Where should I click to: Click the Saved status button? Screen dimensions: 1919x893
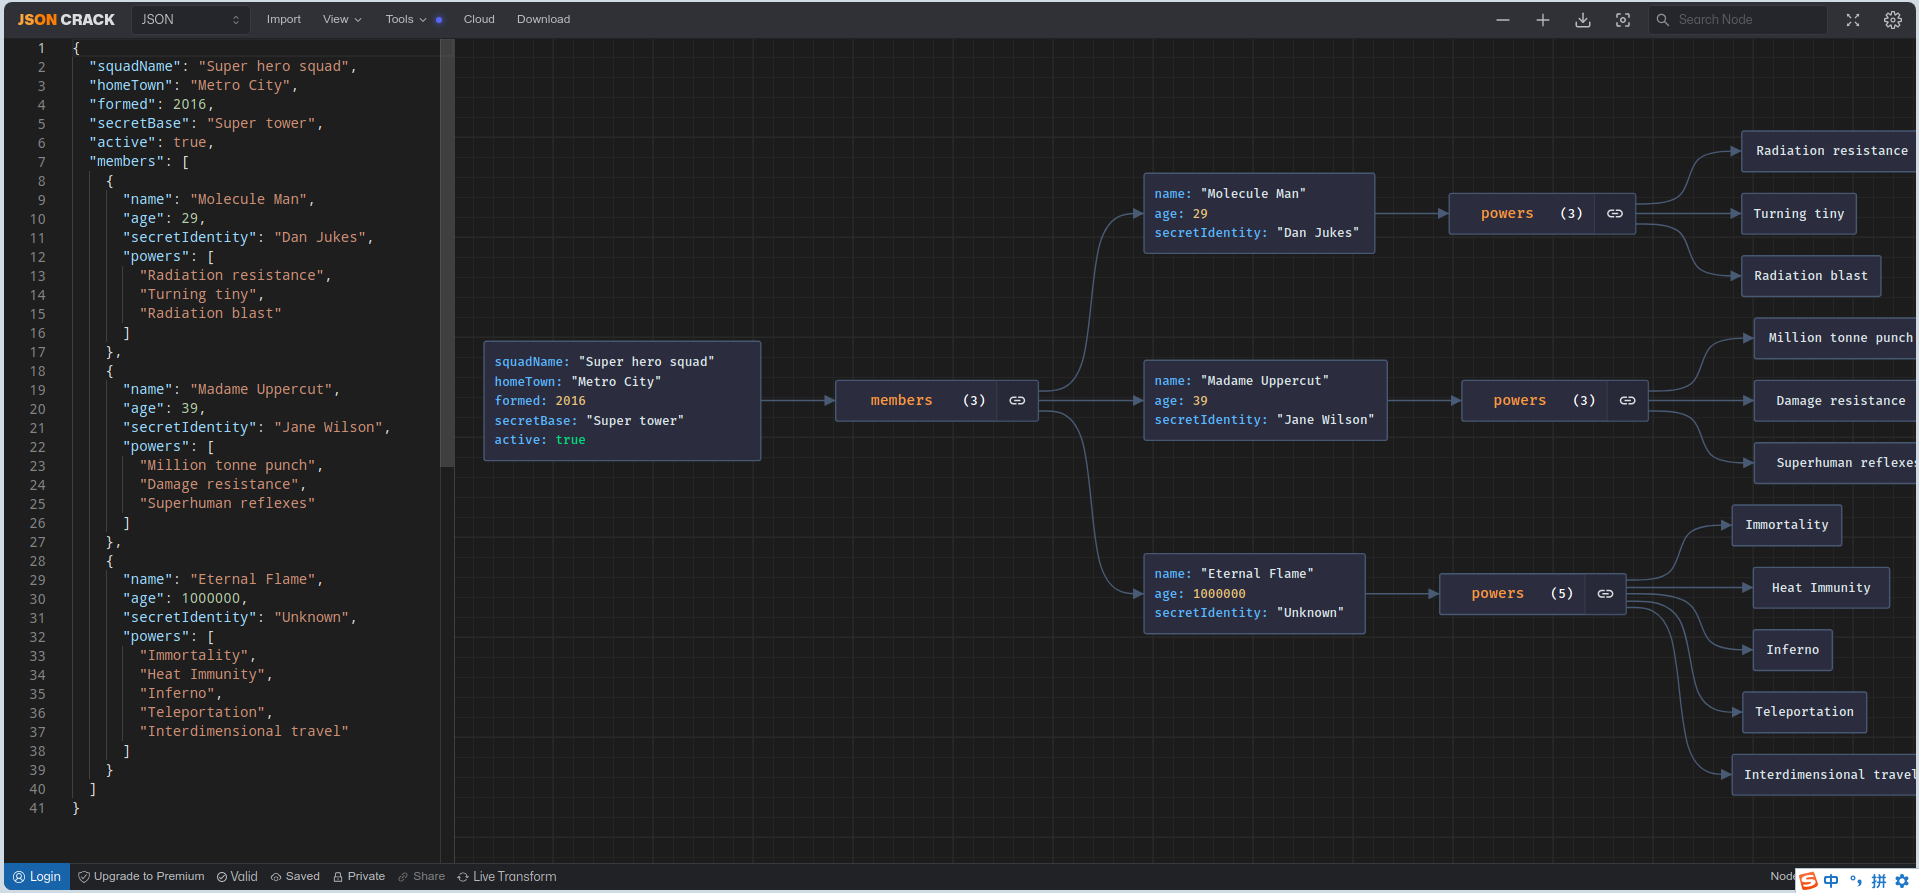pyautogui.click(x=295, y=877)
